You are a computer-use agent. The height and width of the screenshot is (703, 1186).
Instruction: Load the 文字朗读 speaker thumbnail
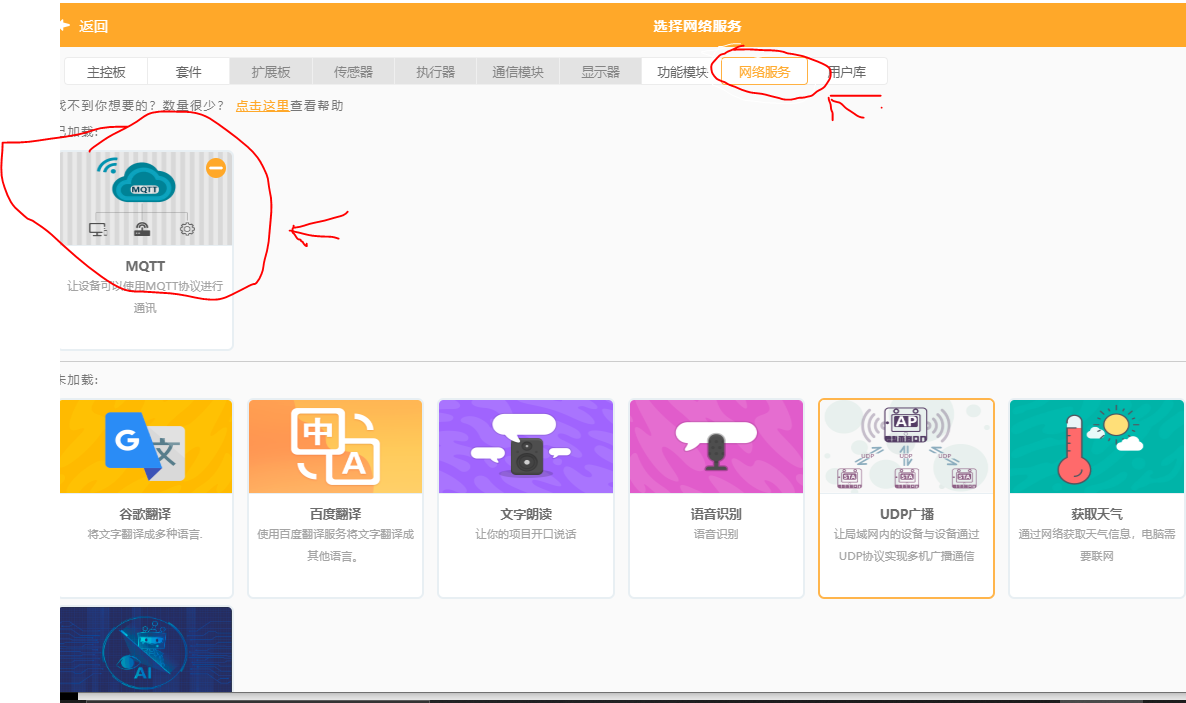click(x=526, y=446)
